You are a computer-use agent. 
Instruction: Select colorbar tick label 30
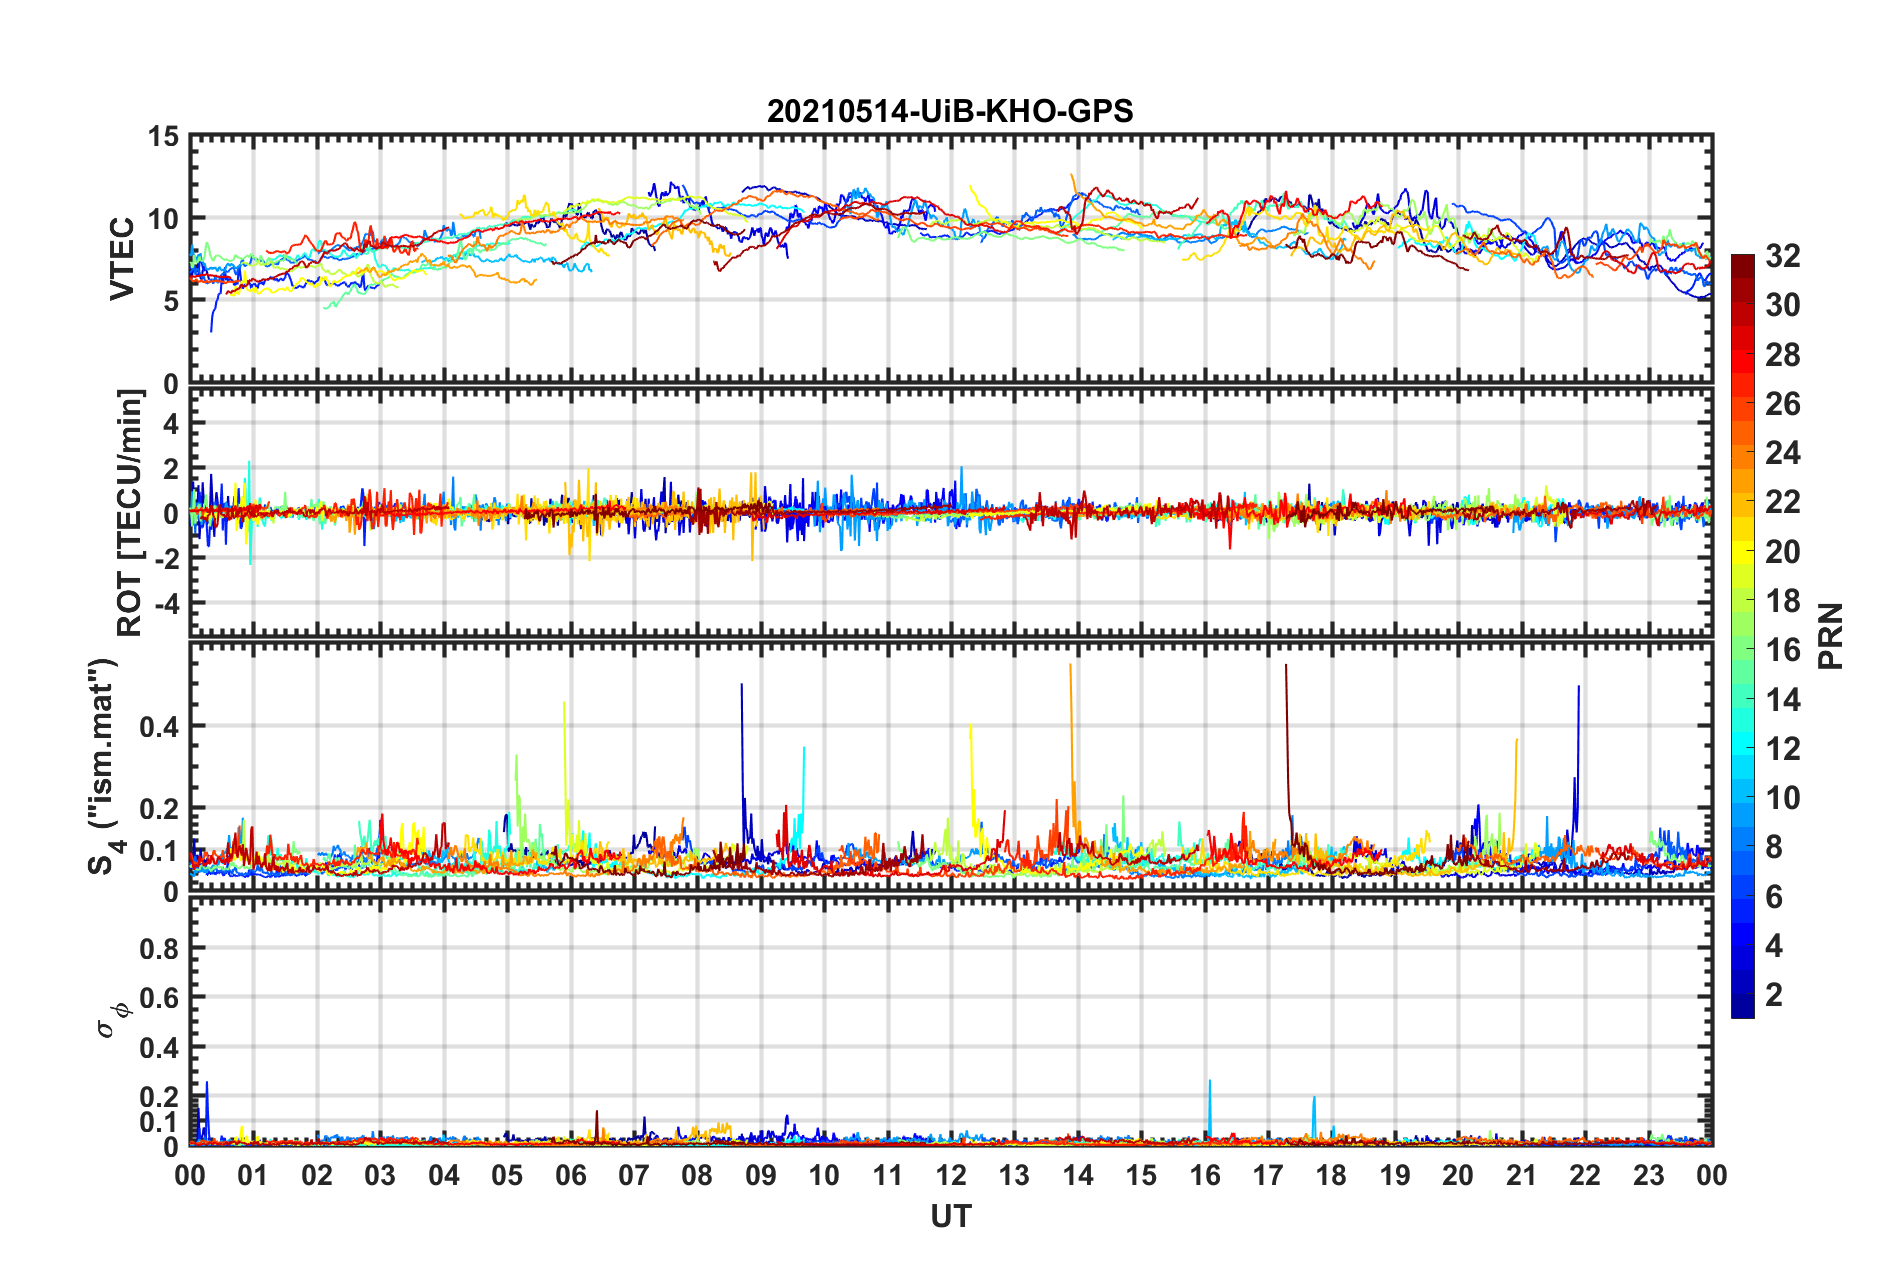[x=1783, y=305]
